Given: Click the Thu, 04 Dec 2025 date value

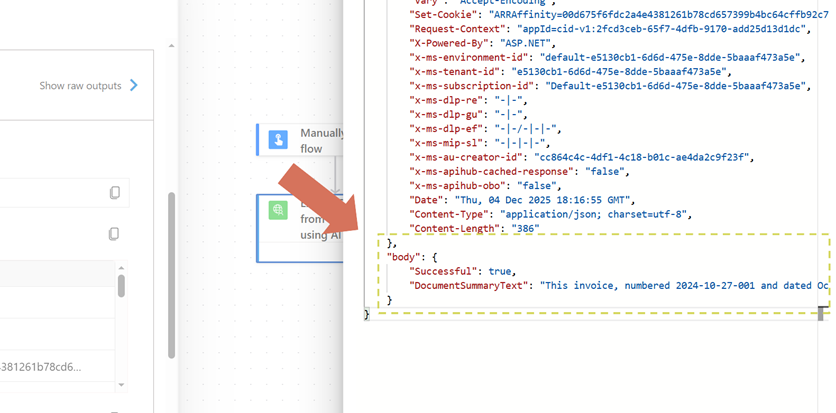Looking at the screenshot, I should [543, 200].
